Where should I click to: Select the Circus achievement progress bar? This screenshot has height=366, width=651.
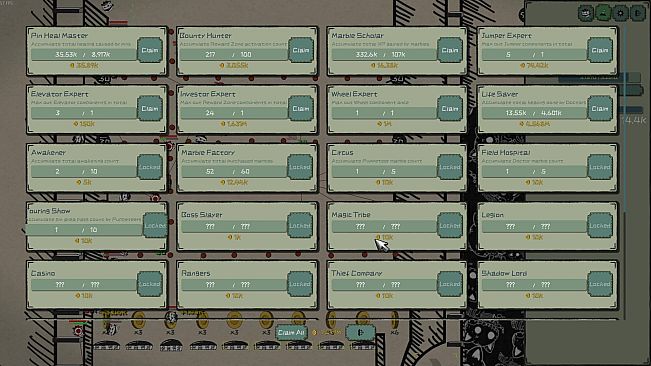click(384, 171)
